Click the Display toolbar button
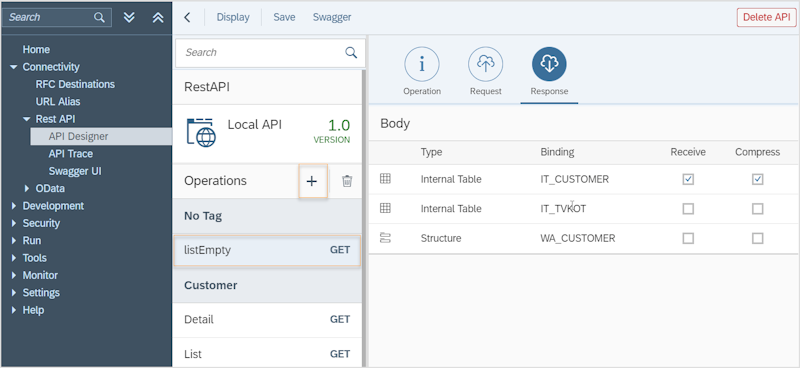Image resolution: width=800 pixels, height=368 pixels. tap(233, 17)
